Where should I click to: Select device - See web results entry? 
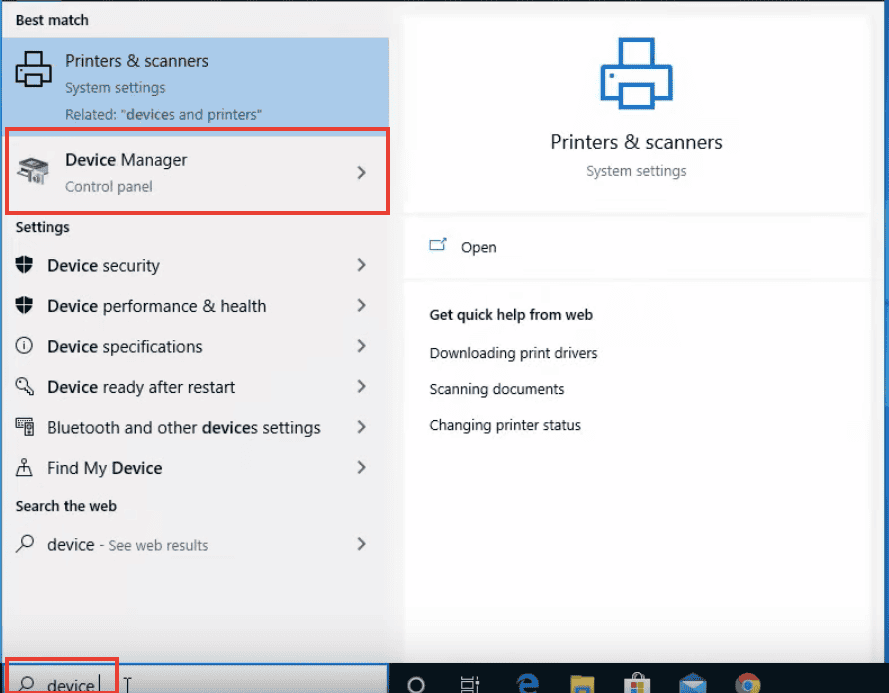196,545
